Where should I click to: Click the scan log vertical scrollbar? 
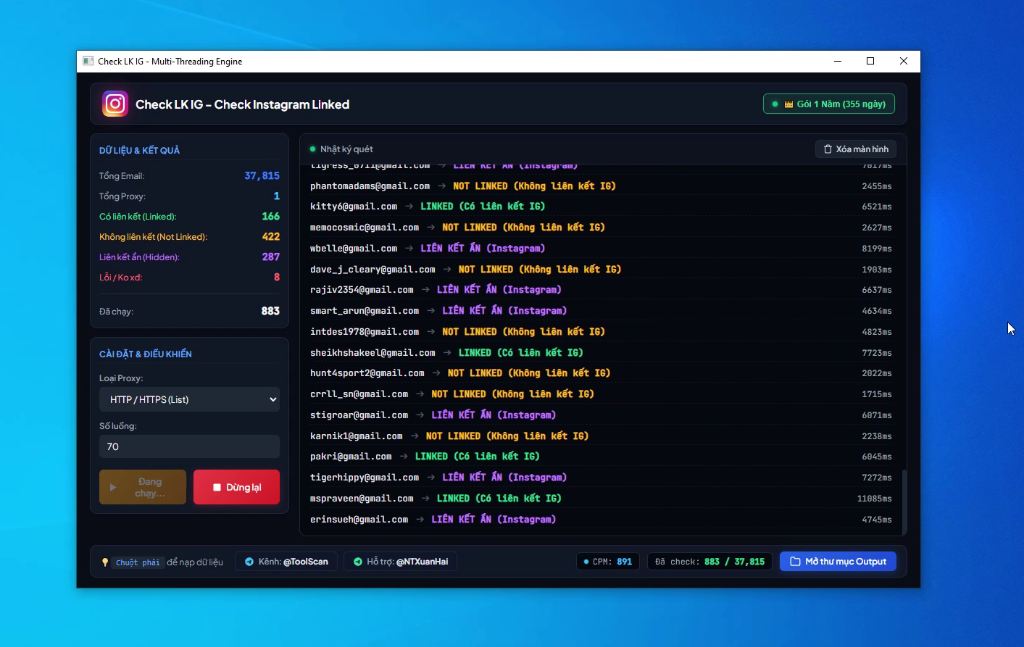tap(904, 500)
